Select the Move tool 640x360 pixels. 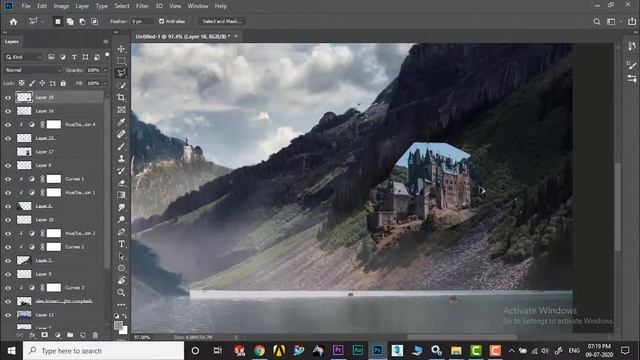coord(121,49)
